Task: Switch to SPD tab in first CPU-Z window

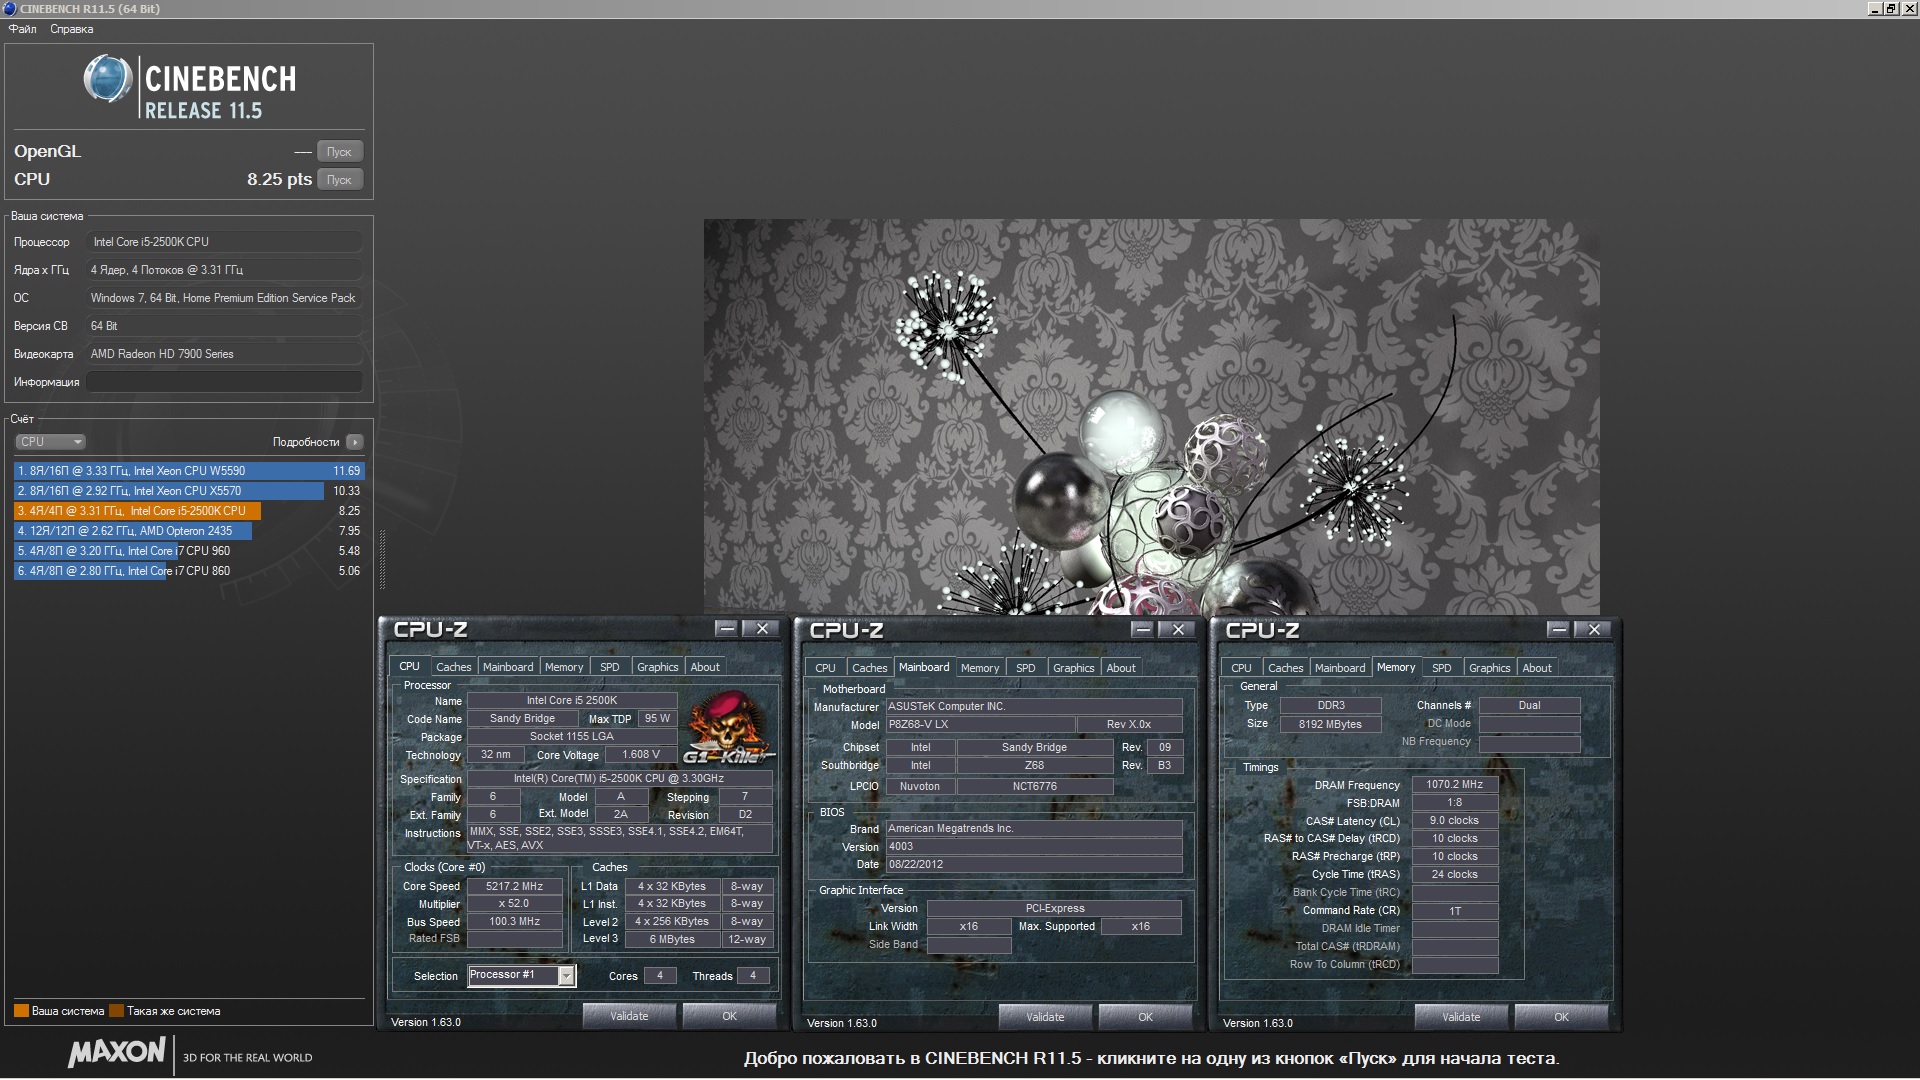Action: point(610,667)
